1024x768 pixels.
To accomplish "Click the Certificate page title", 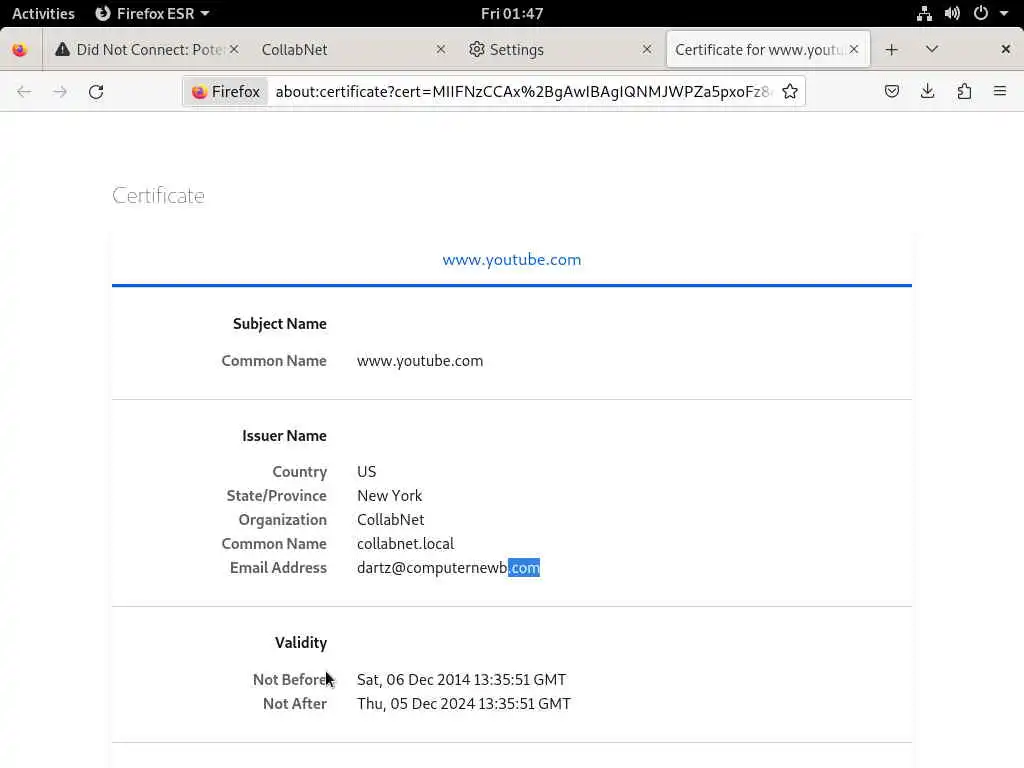I will (158, 195).
